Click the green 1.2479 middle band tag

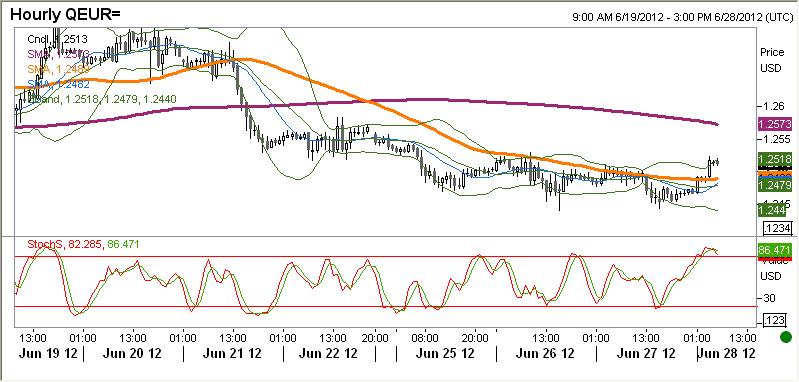click(x=774, y=185)
